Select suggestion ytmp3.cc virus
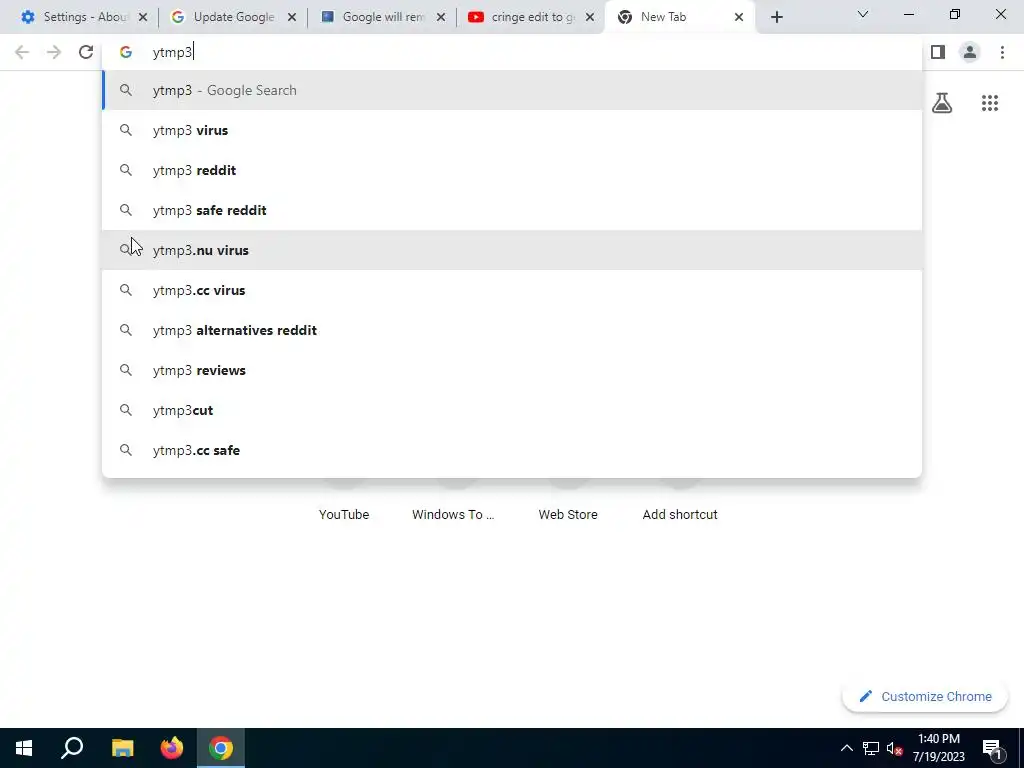The height and width of the screenshot is (768, 1024). click(x=512, y=290)
